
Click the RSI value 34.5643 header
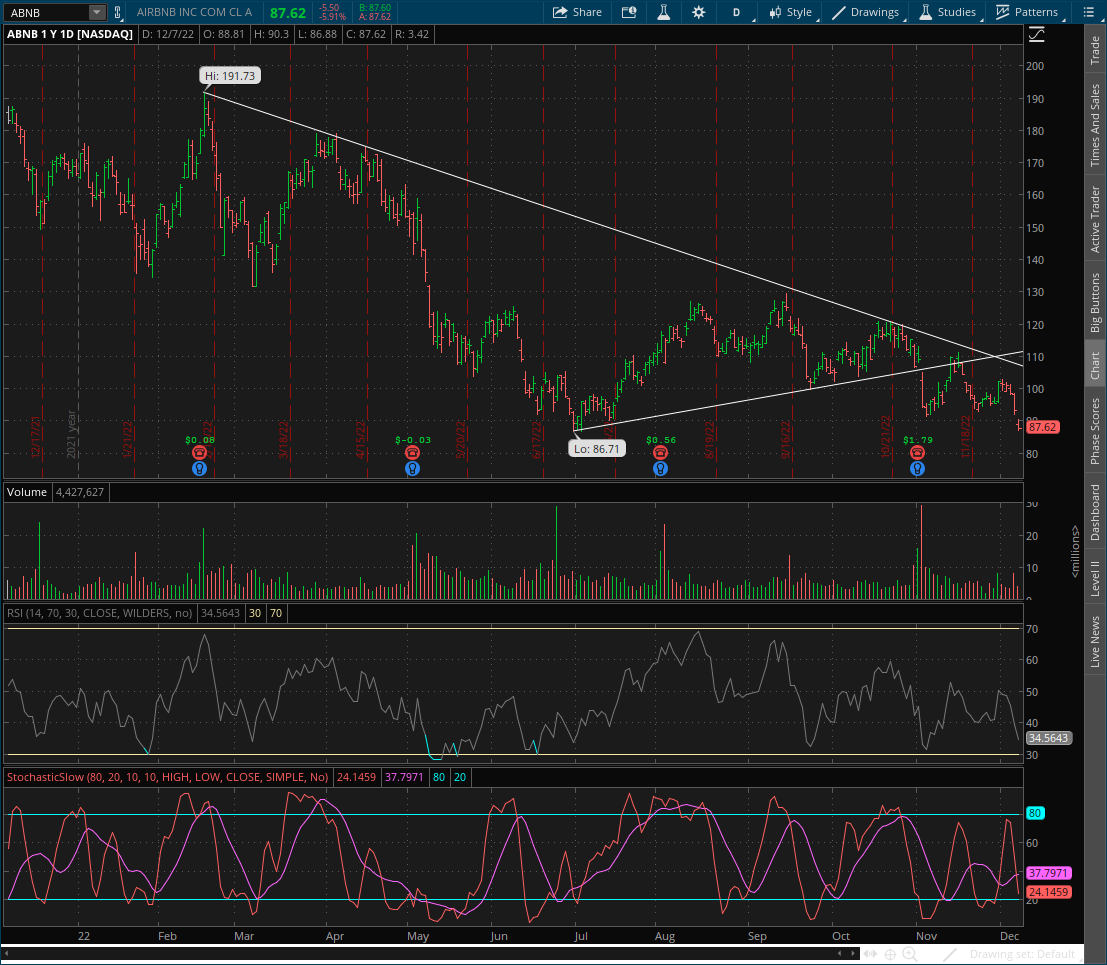pyautogui.click(x=220, y=613)
